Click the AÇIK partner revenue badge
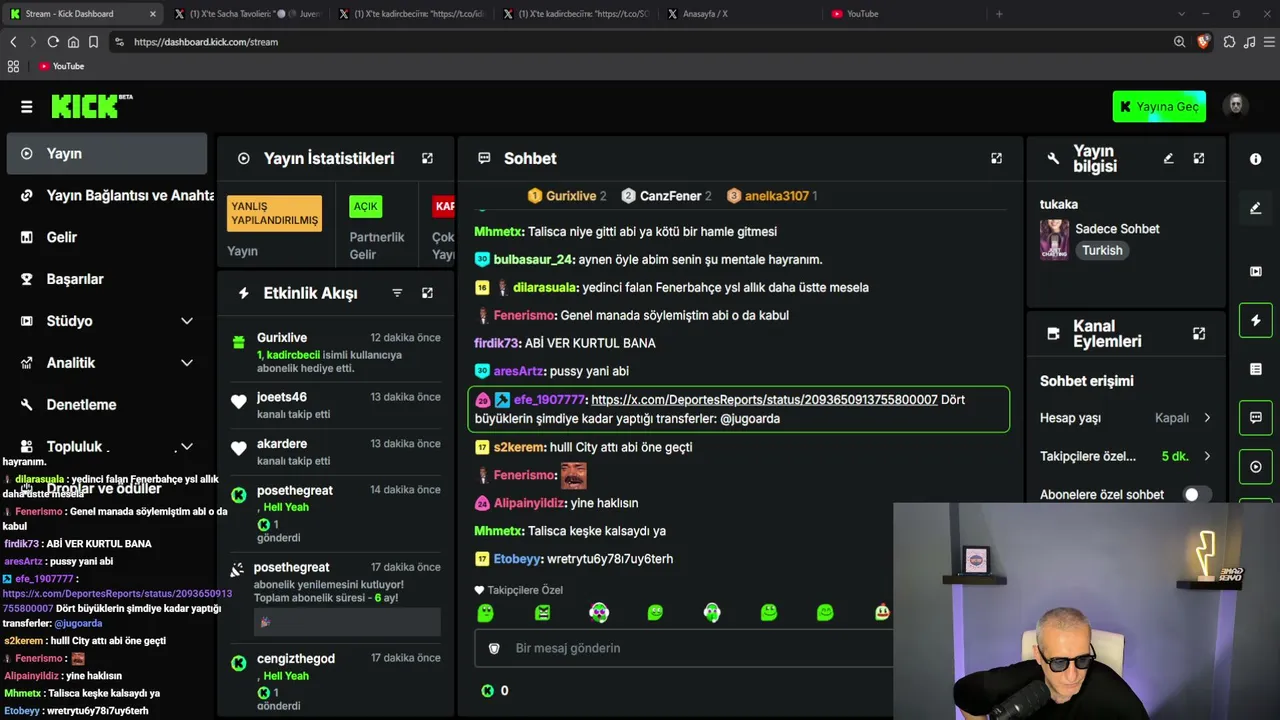 coord(366,206)
